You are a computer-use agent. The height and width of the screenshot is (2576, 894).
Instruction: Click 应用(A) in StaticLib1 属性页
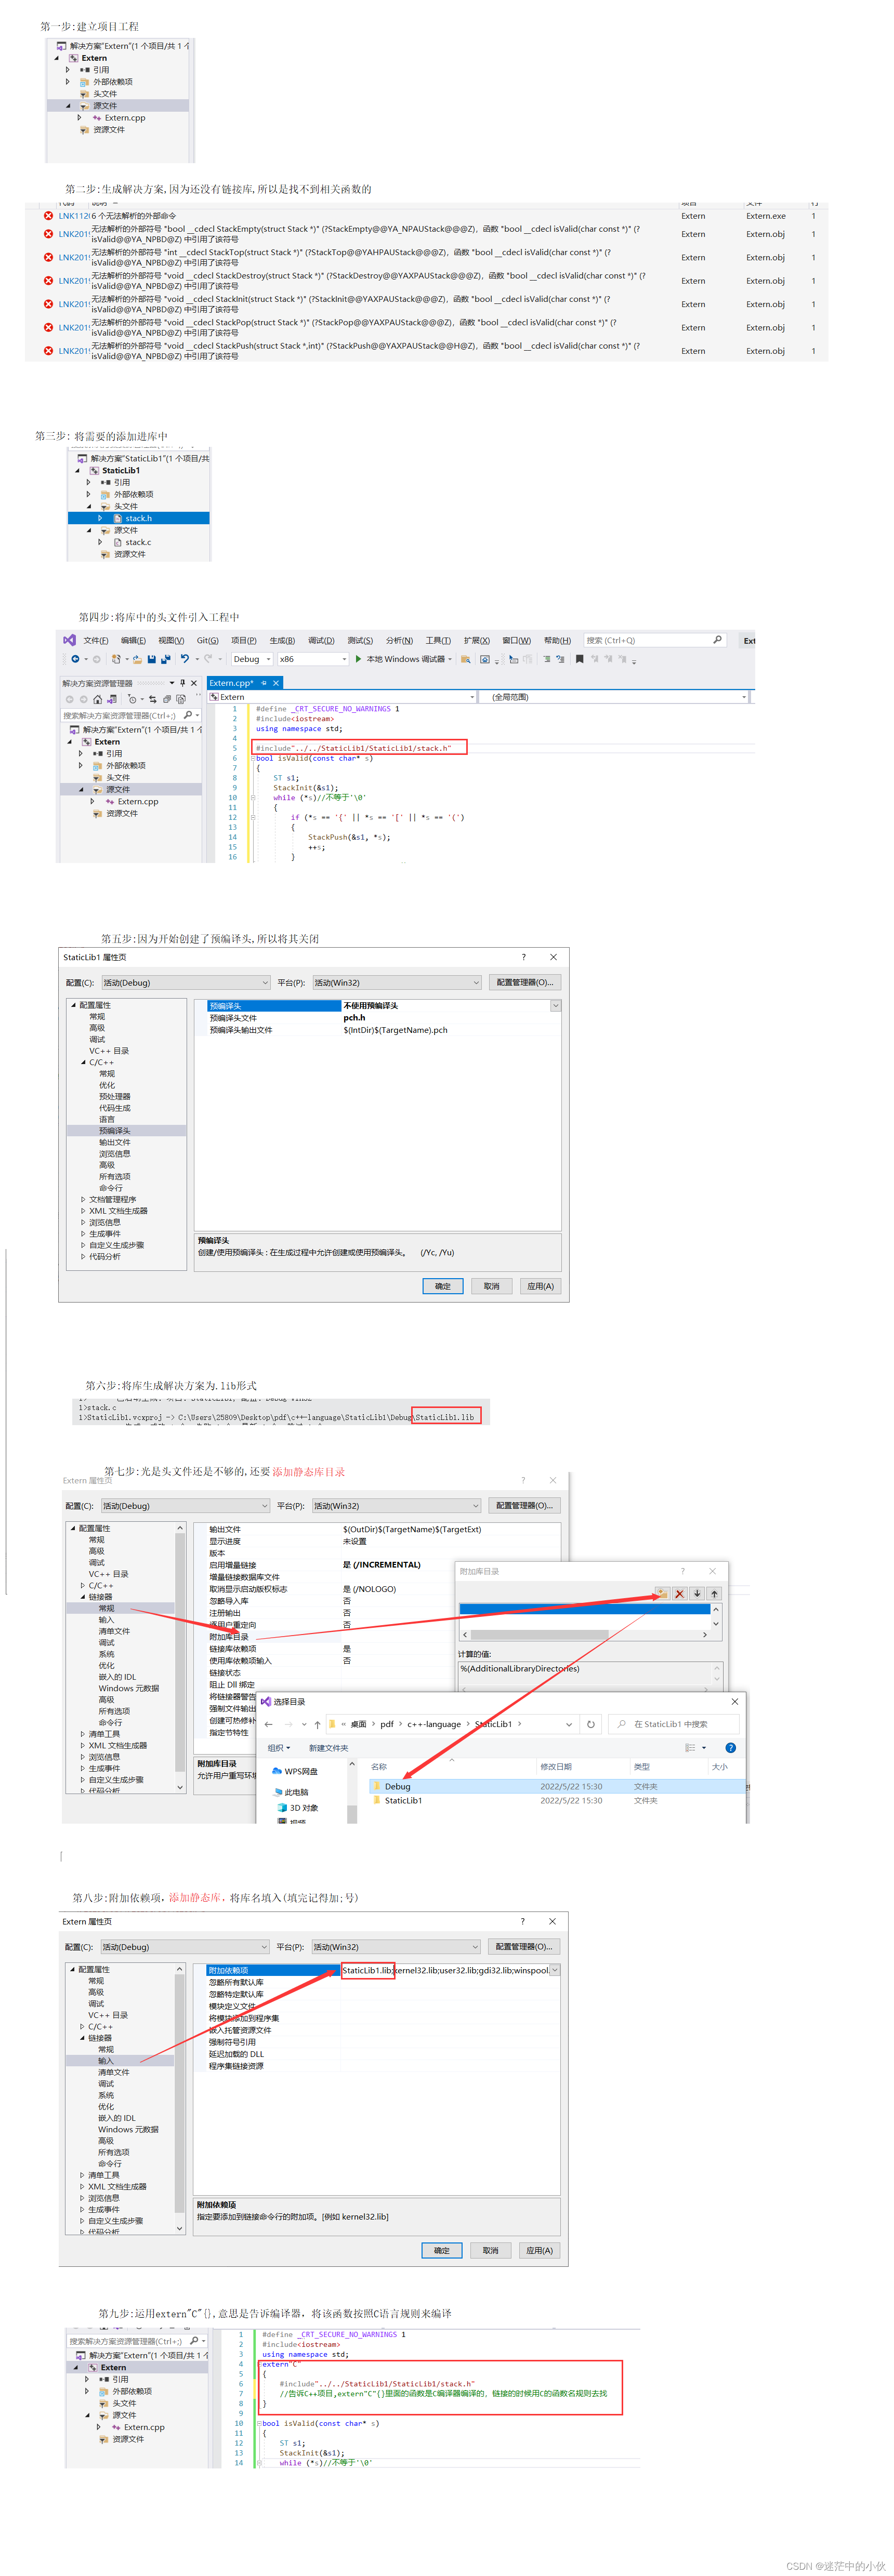coord(540,1286)
